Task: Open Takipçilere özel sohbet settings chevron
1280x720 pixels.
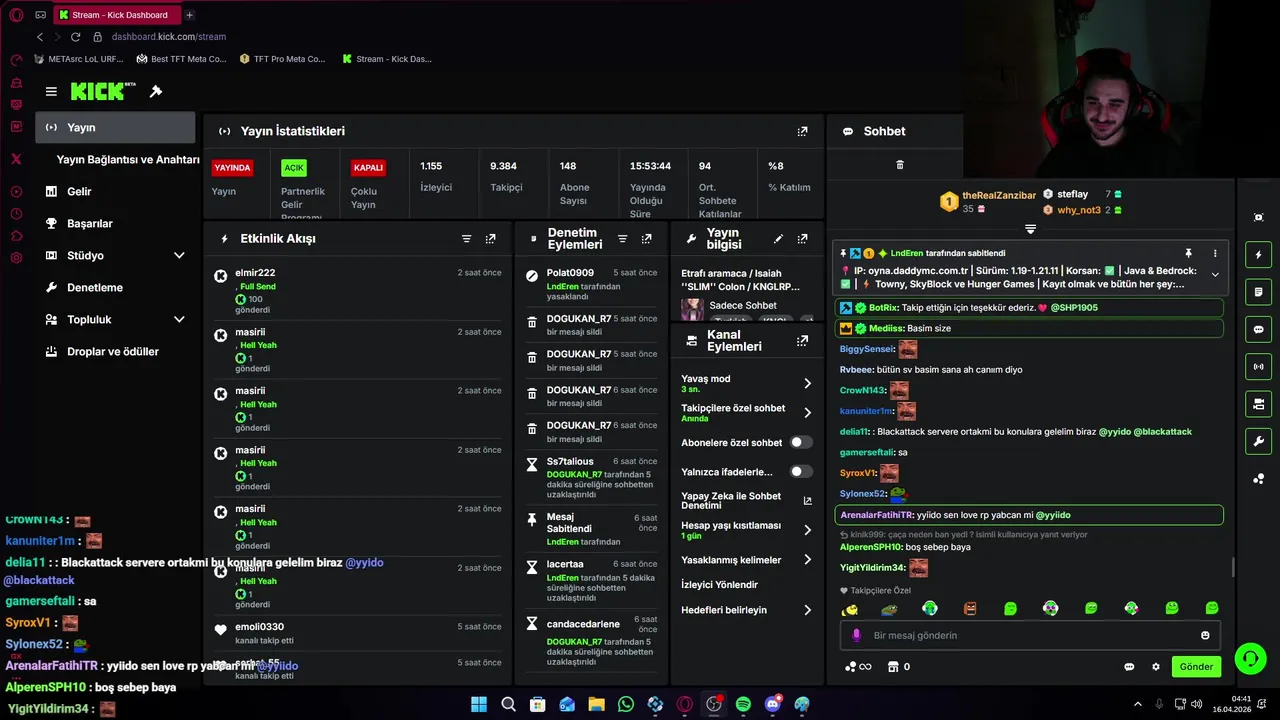Action: tap(807, 413)
